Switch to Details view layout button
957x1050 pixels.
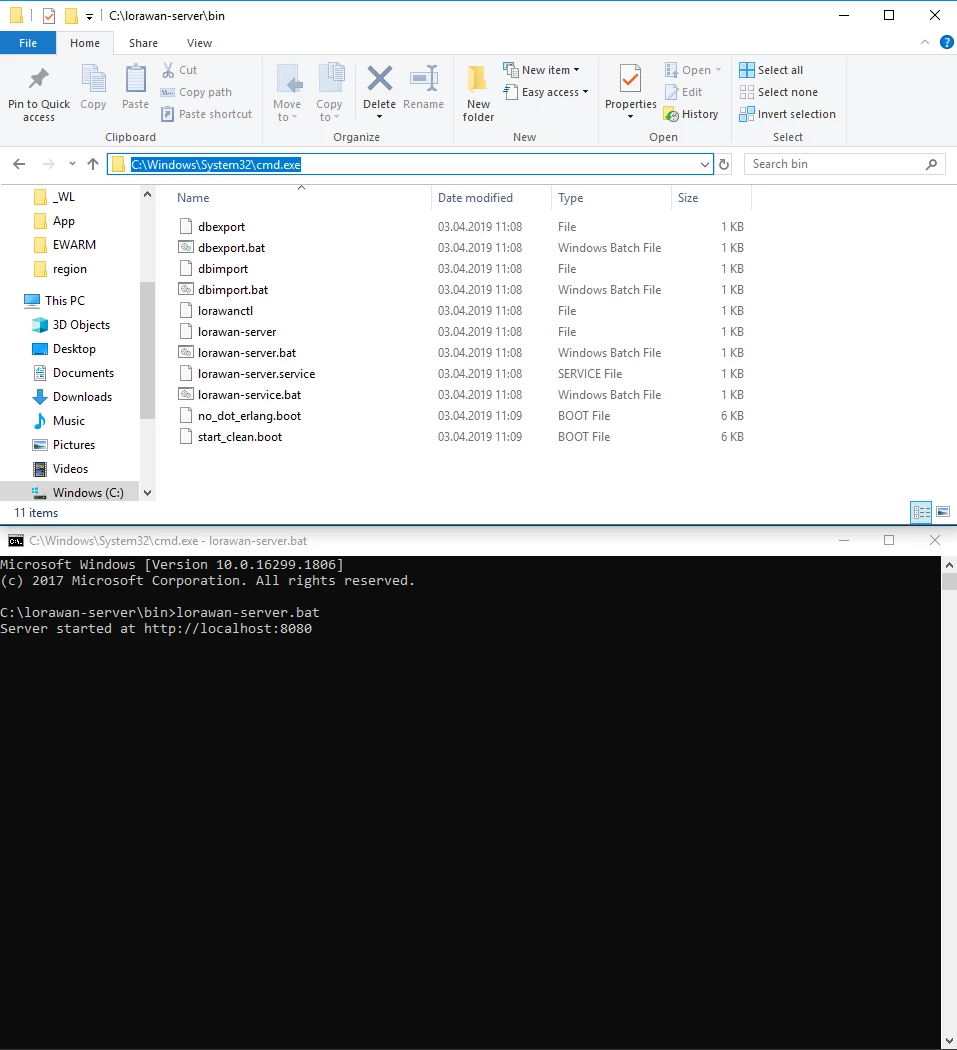click(922, 512)
